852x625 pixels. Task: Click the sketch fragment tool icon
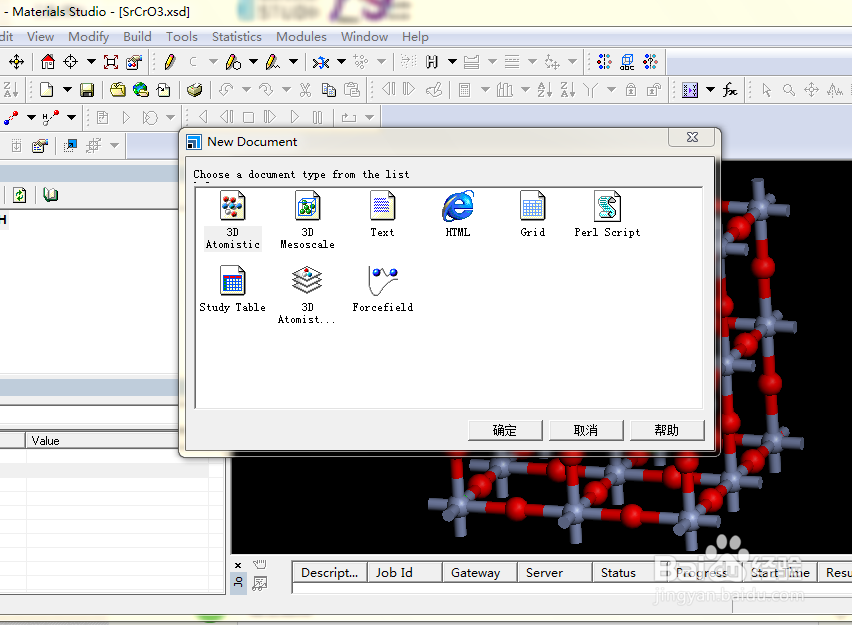[x=273, y=62]
